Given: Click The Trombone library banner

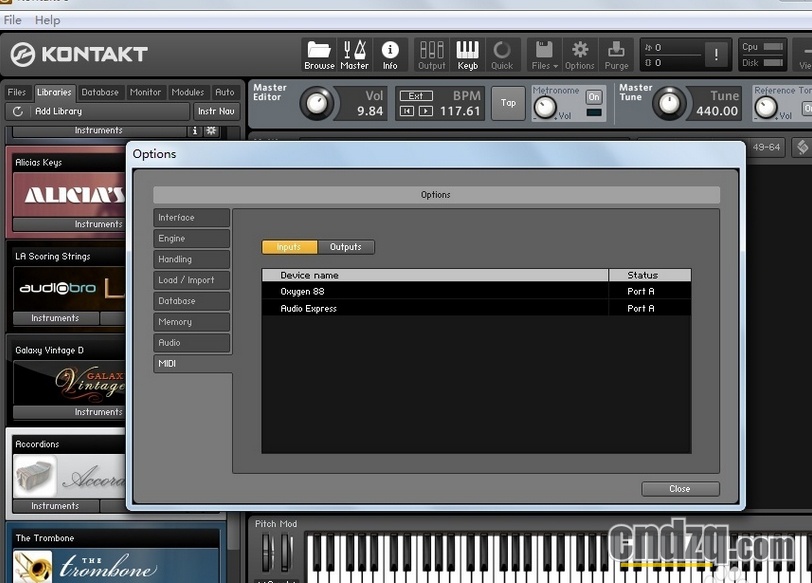Looking at the screenshot, I should point(116,566).
